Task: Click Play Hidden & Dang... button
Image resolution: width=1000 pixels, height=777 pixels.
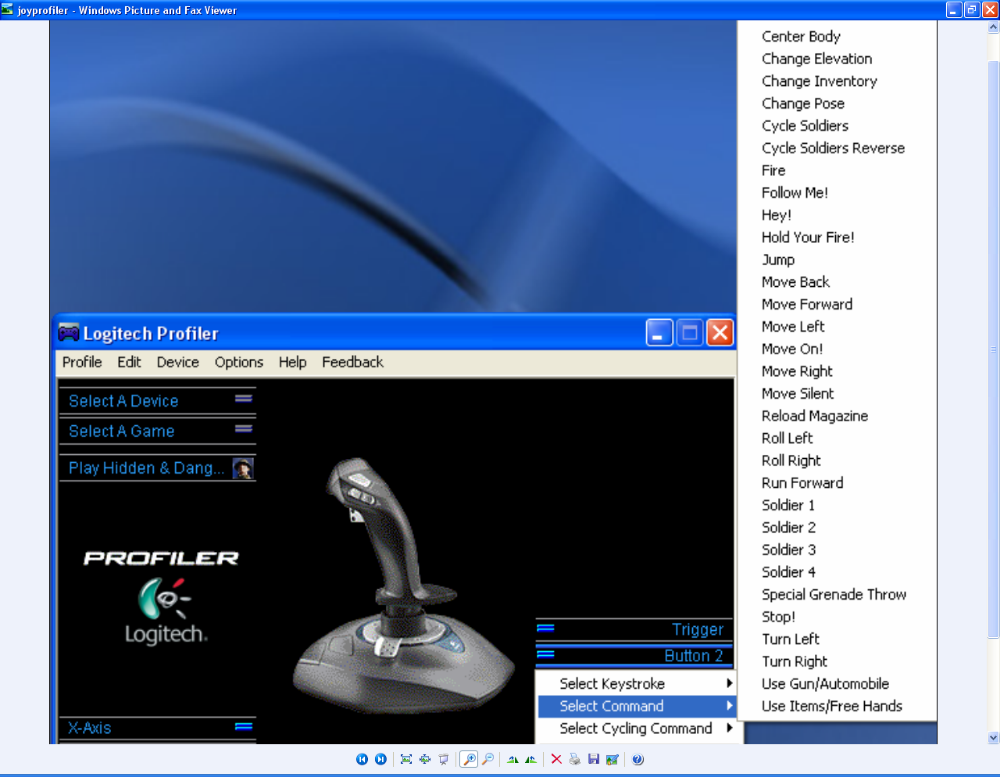Action: coord(158,468)
